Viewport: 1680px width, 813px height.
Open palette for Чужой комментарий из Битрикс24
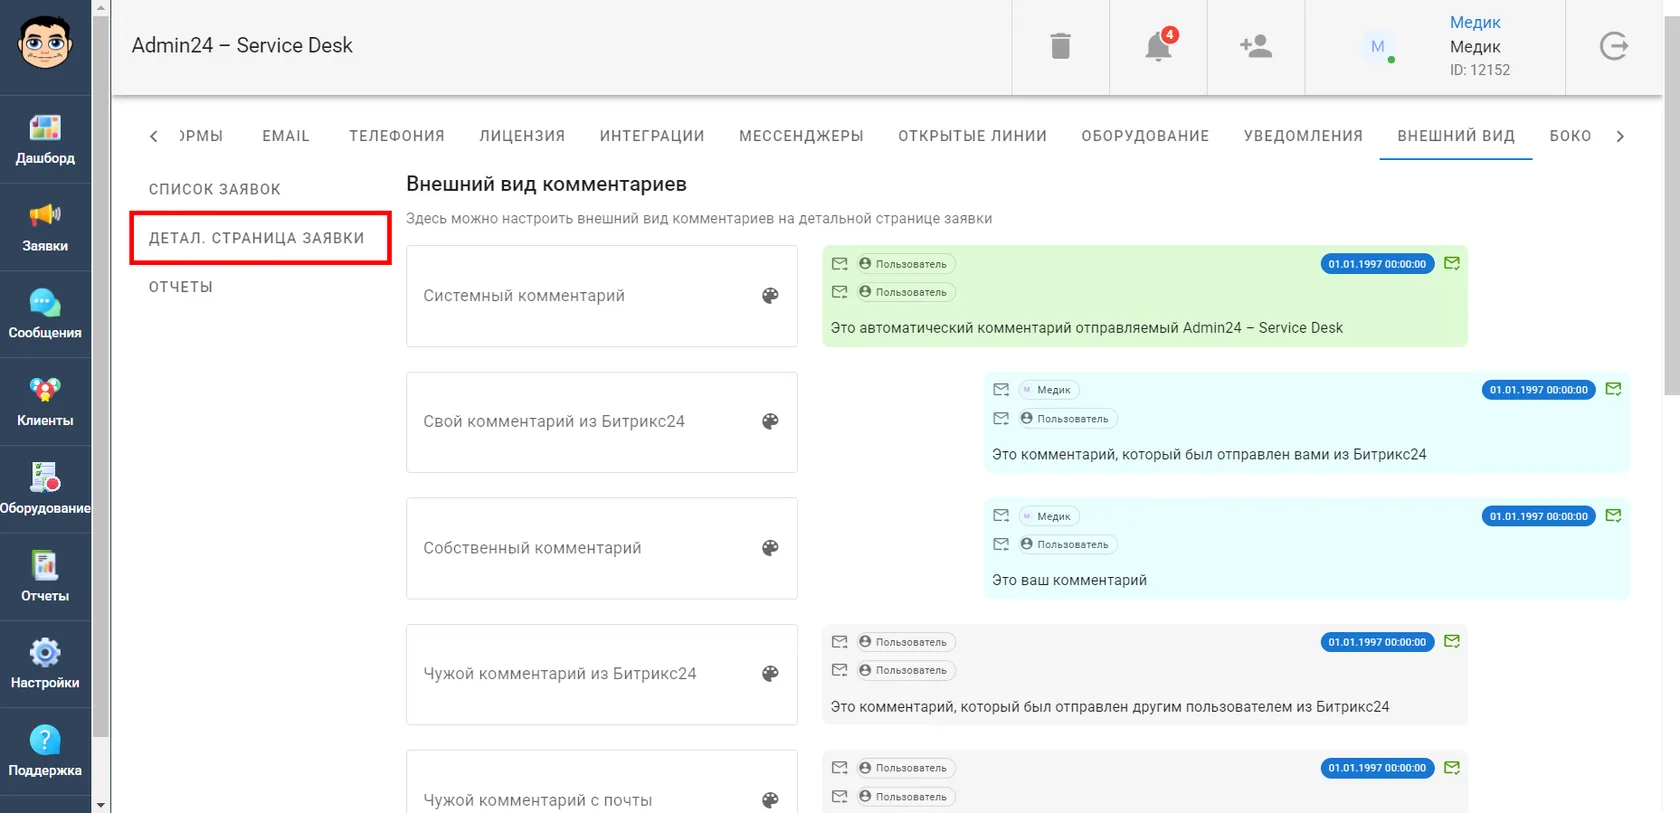(x=770, y=674)
